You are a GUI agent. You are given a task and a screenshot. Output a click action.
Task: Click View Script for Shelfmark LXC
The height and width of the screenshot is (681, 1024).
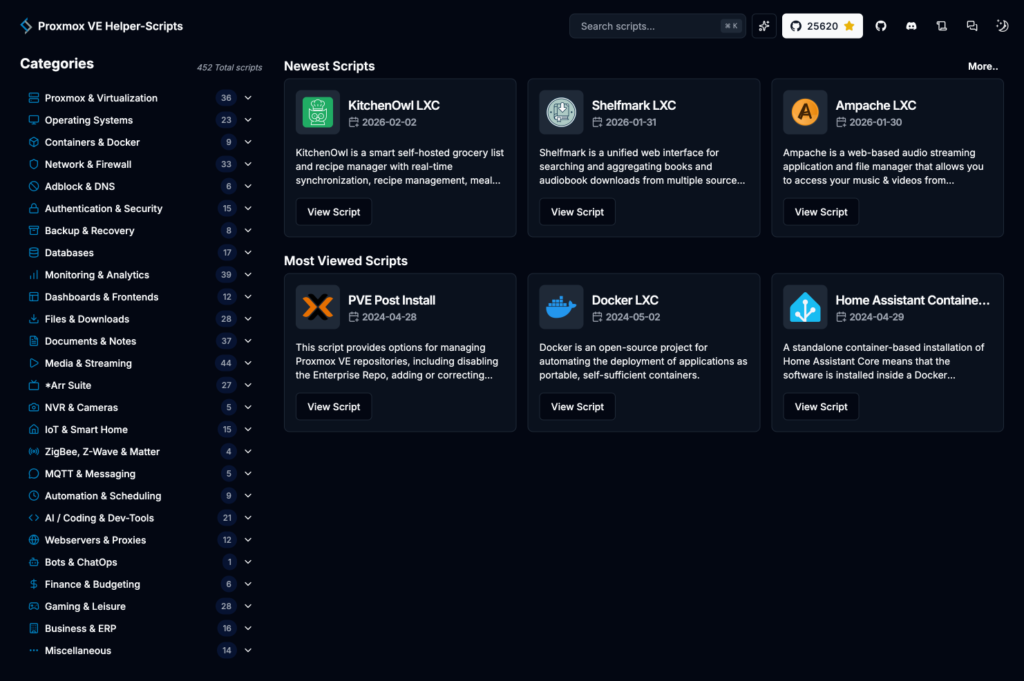click(577, 212)
